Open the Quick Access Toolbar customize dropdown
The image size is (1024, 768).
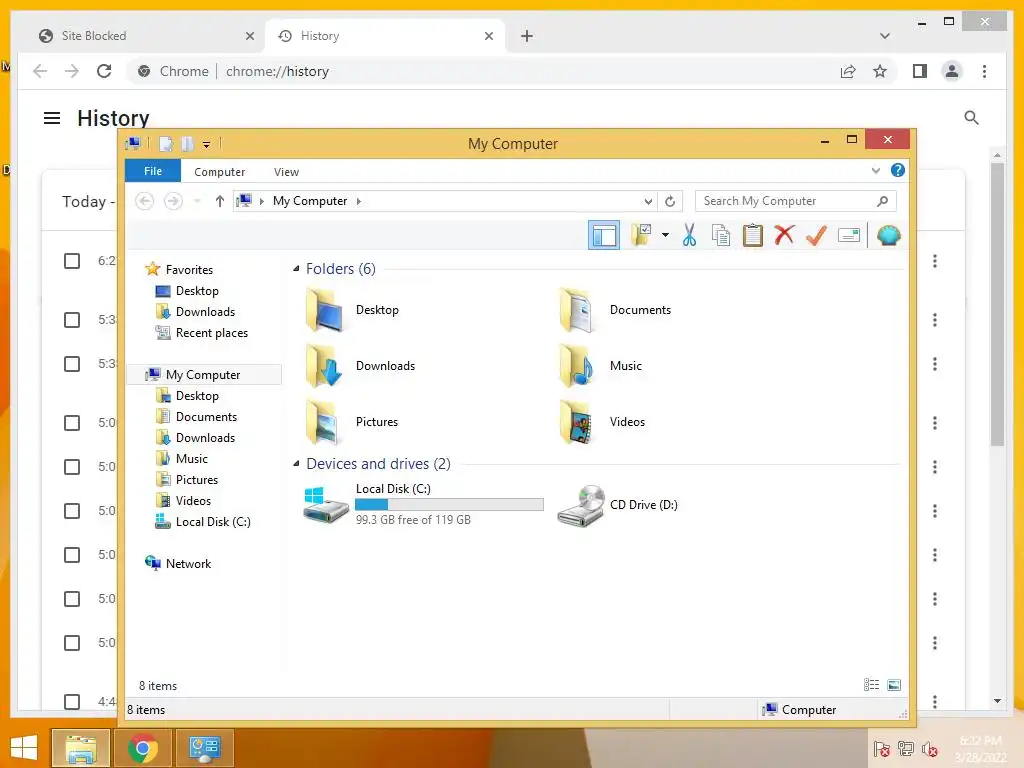[x=206, y=144]
